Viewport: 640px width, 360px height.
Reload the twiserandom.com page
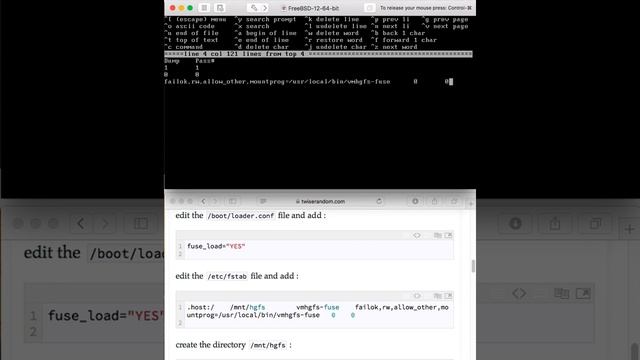(x=379, y=201)
